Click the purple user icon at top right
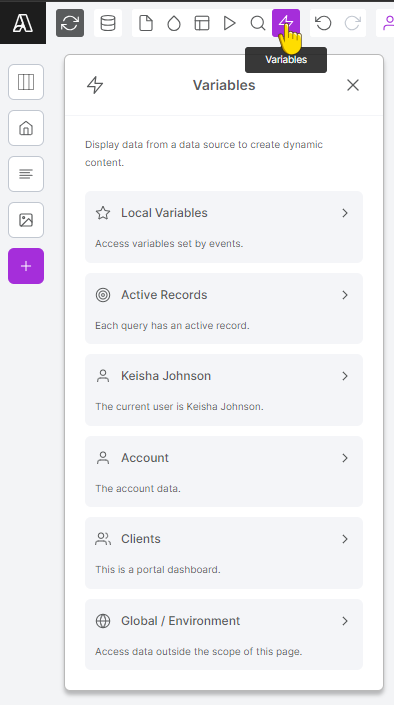The height and width of the screenshot is (705, 394). pos(388,23)
